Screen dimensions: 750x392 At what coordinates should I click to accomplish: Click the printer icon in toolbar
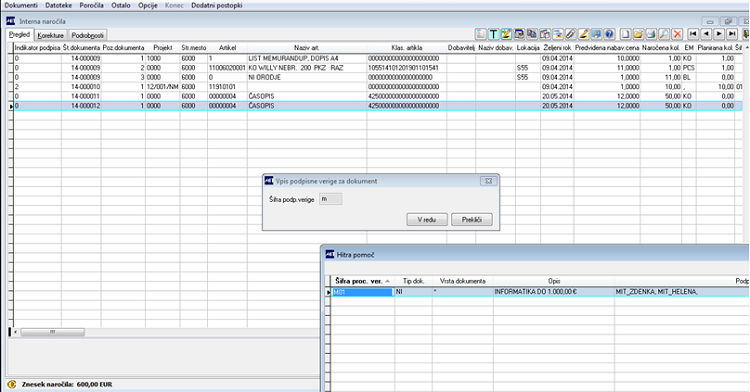[651, 34]
